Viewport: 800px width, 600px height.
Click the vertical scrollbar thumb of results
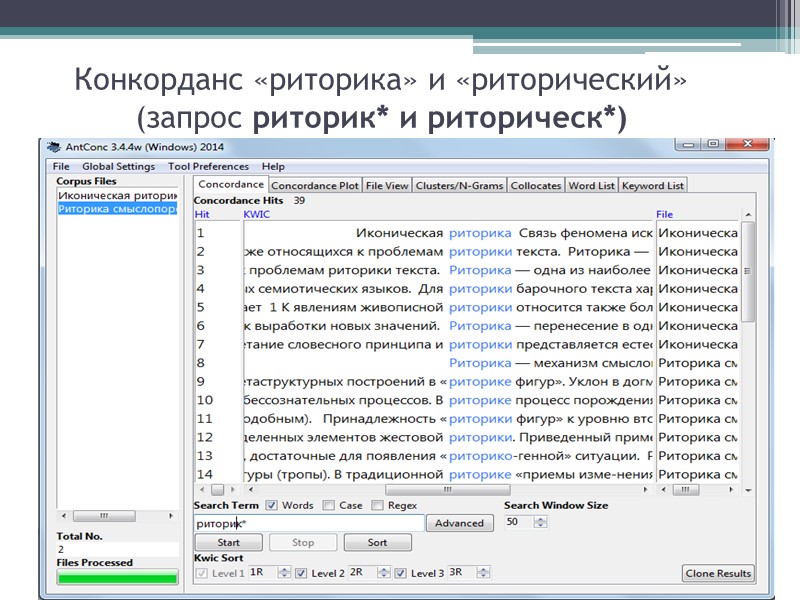pos(747,271)
